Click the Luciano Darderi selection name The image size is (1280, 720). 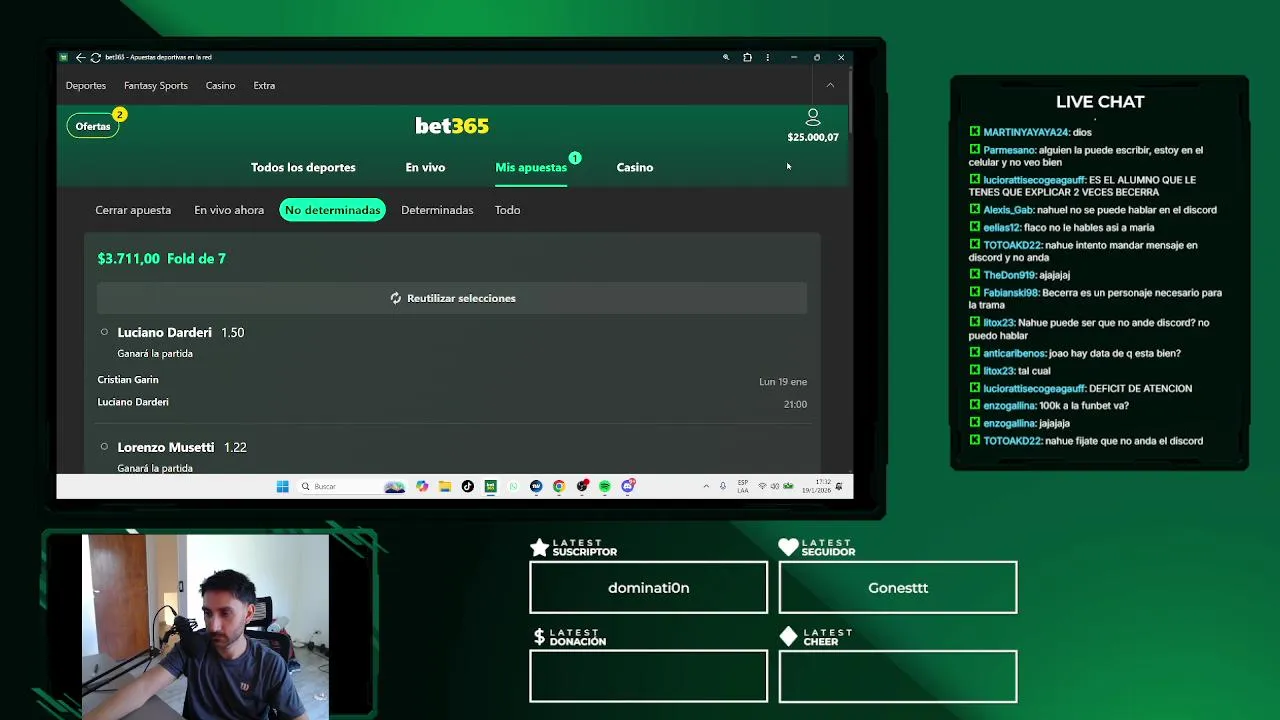(164, 332)
